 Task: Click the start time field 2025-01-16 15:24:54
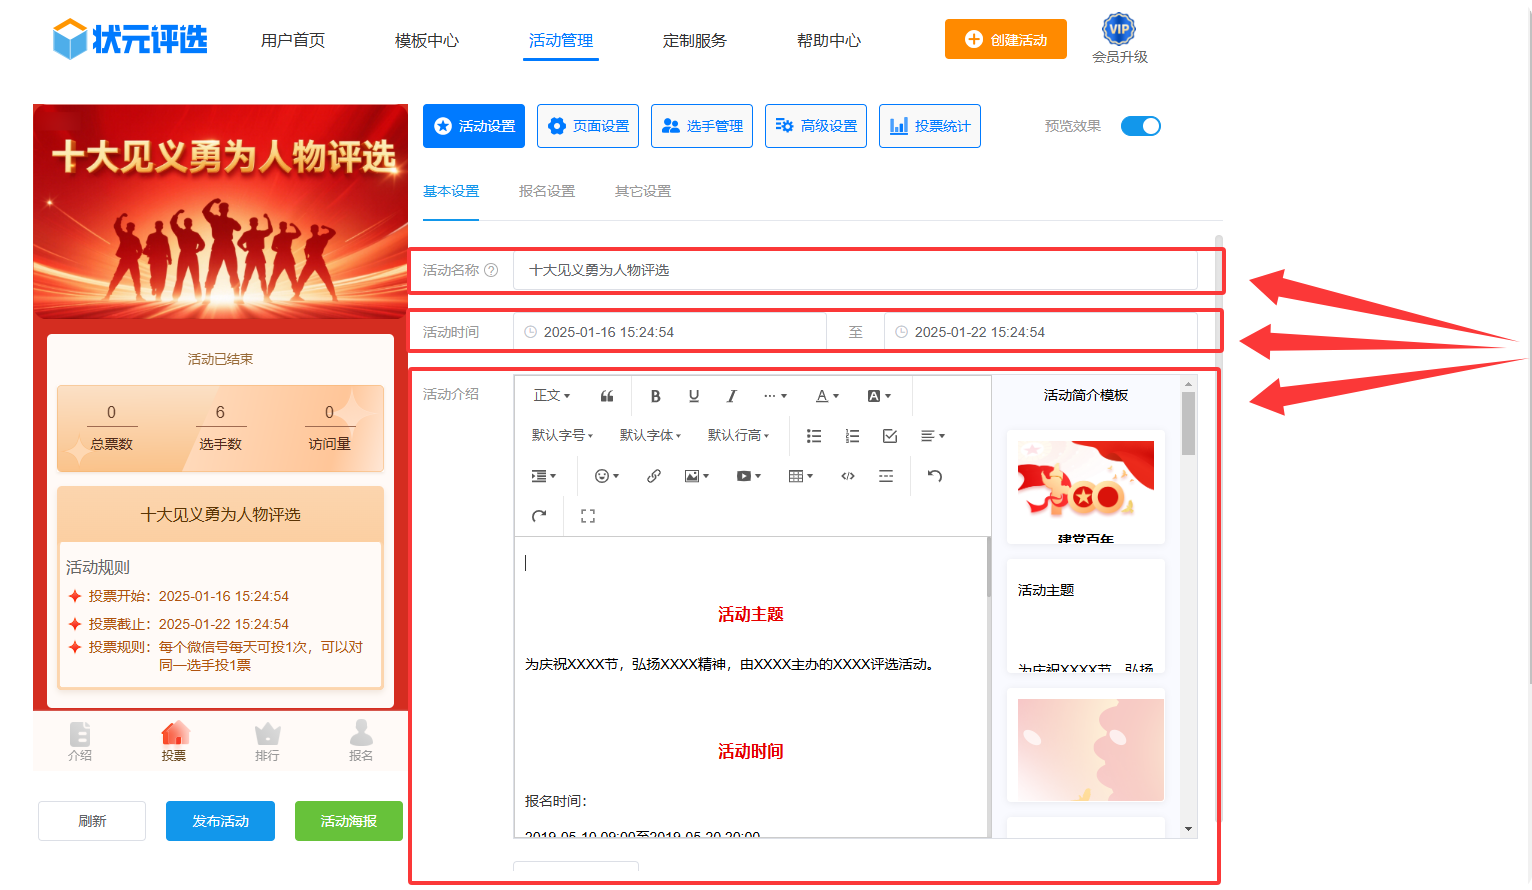click(670, 332)
